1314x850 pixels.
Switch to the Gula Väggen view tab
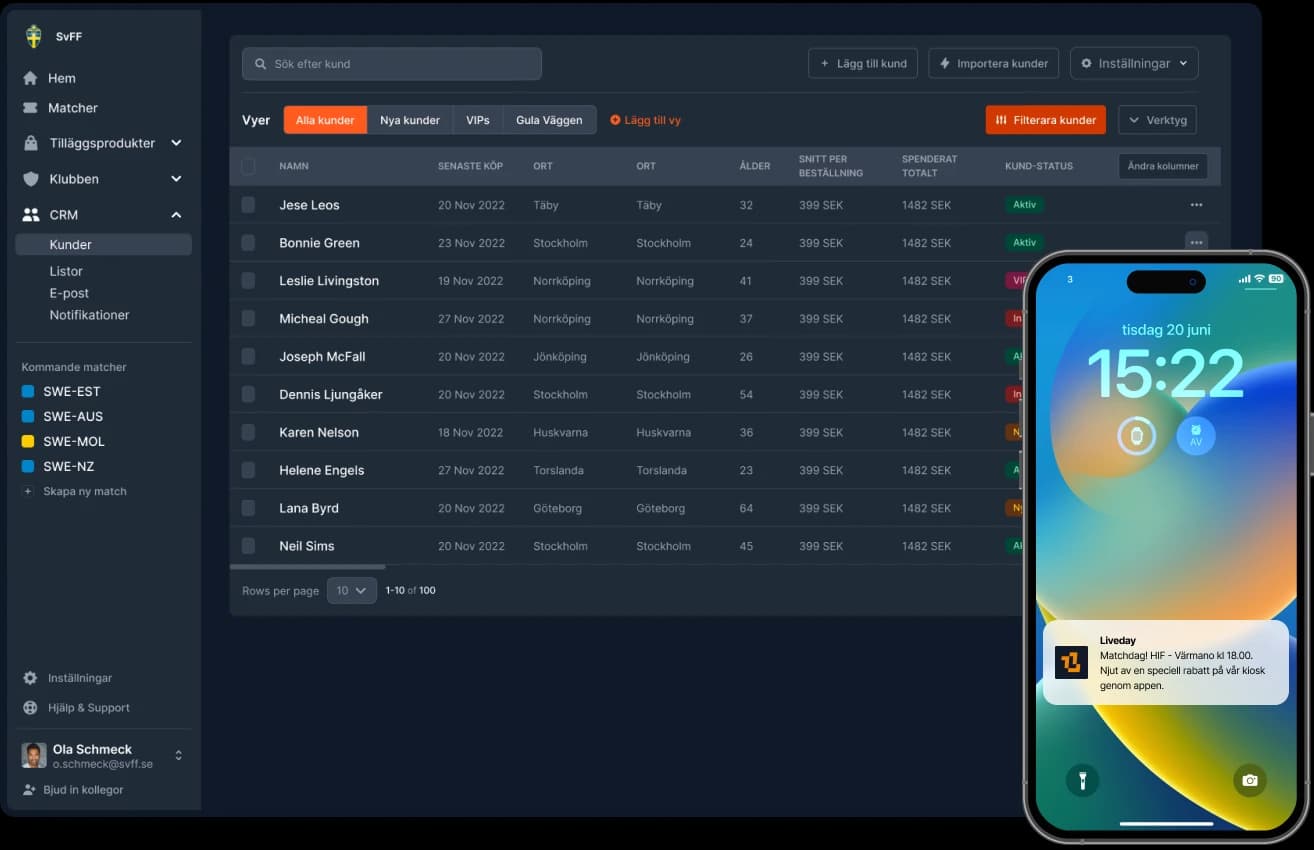(x=549, y=120)
